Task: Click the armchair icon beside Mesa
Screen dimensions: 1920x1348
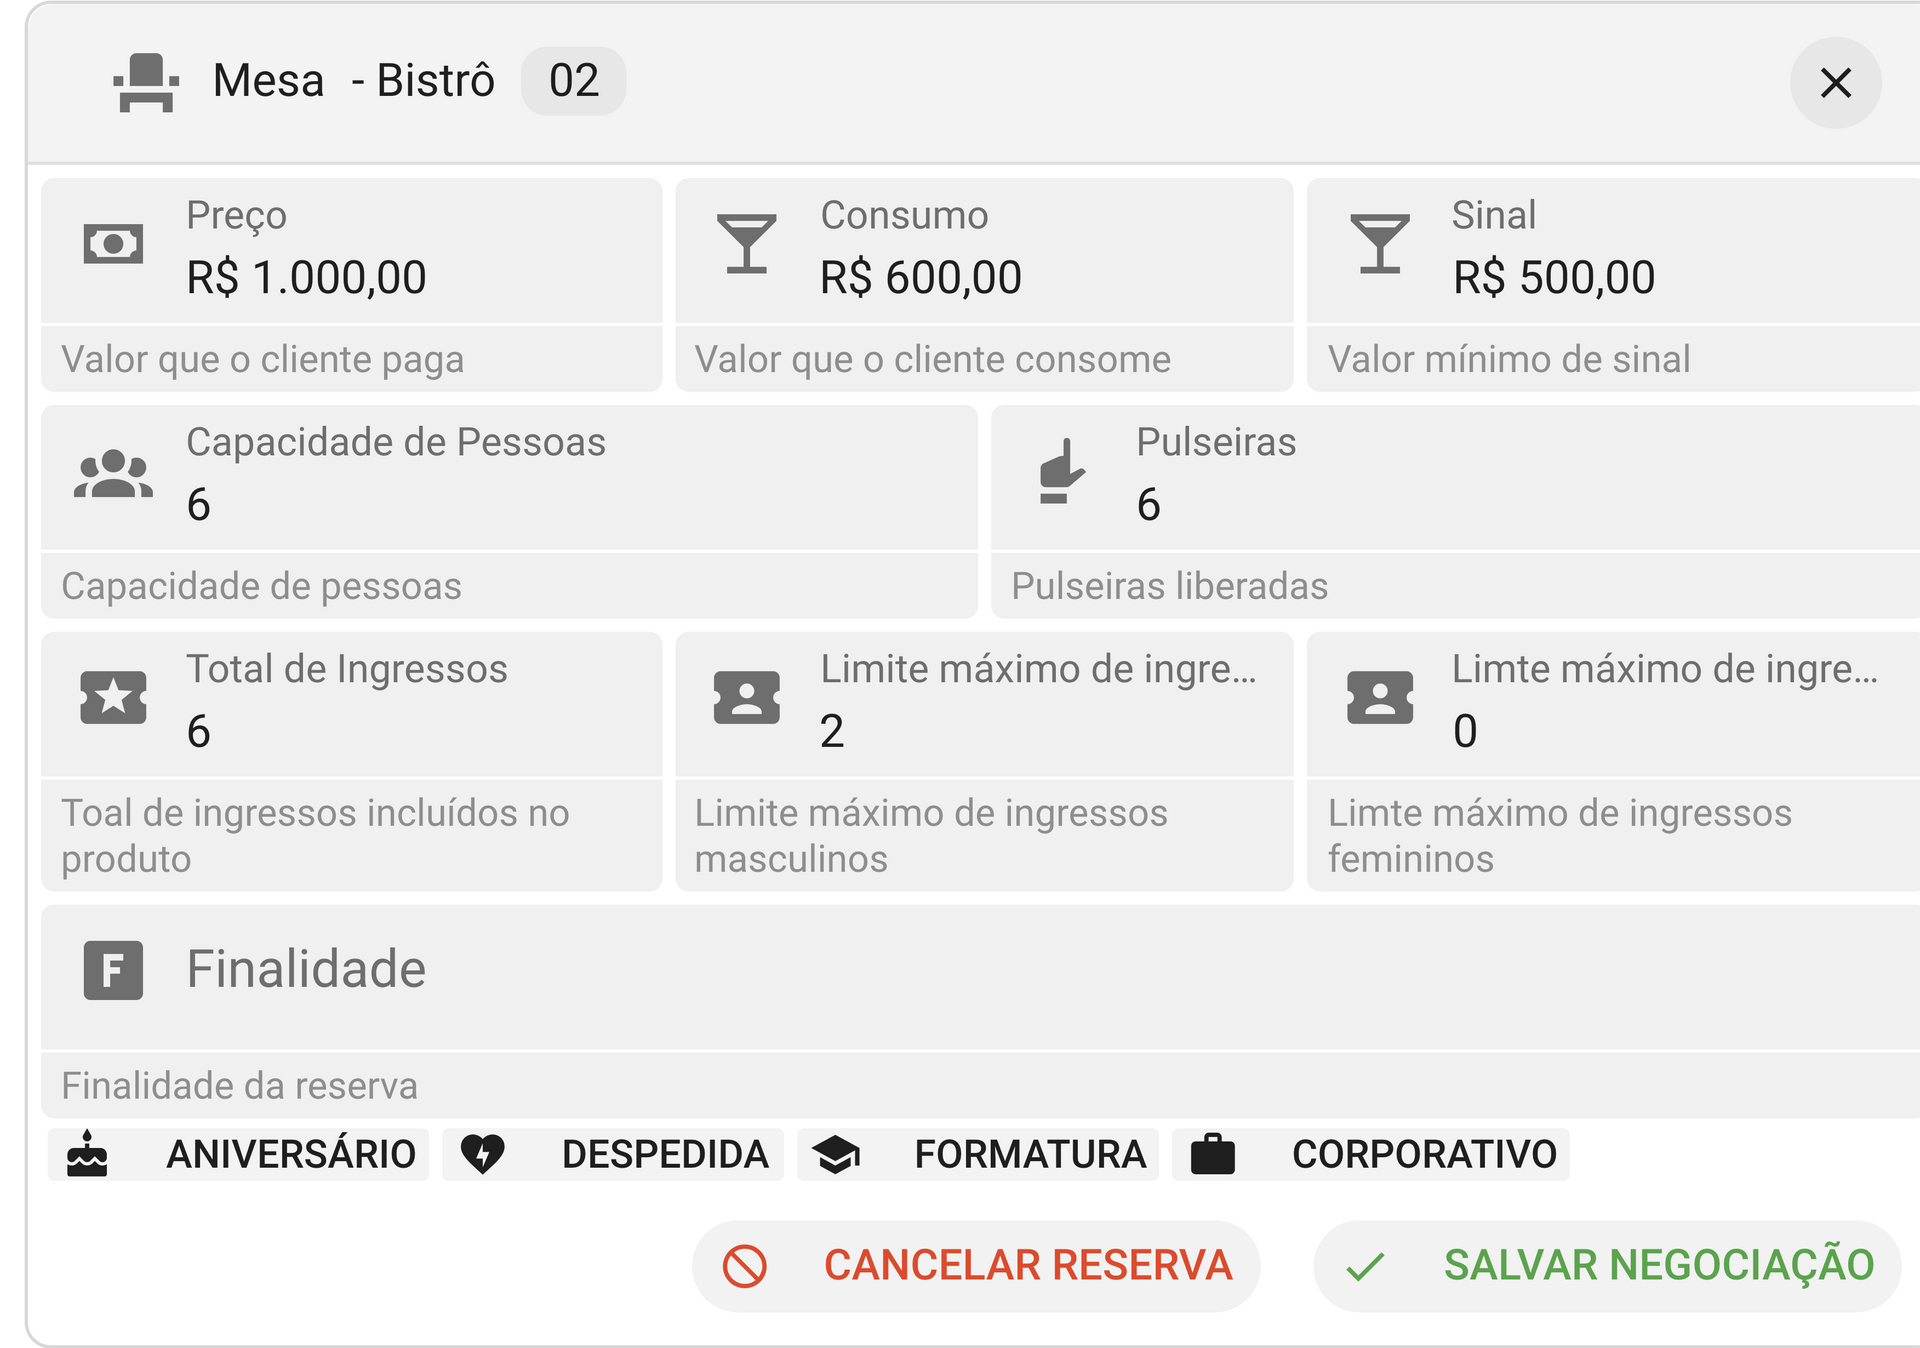Action: pos(146,82)
